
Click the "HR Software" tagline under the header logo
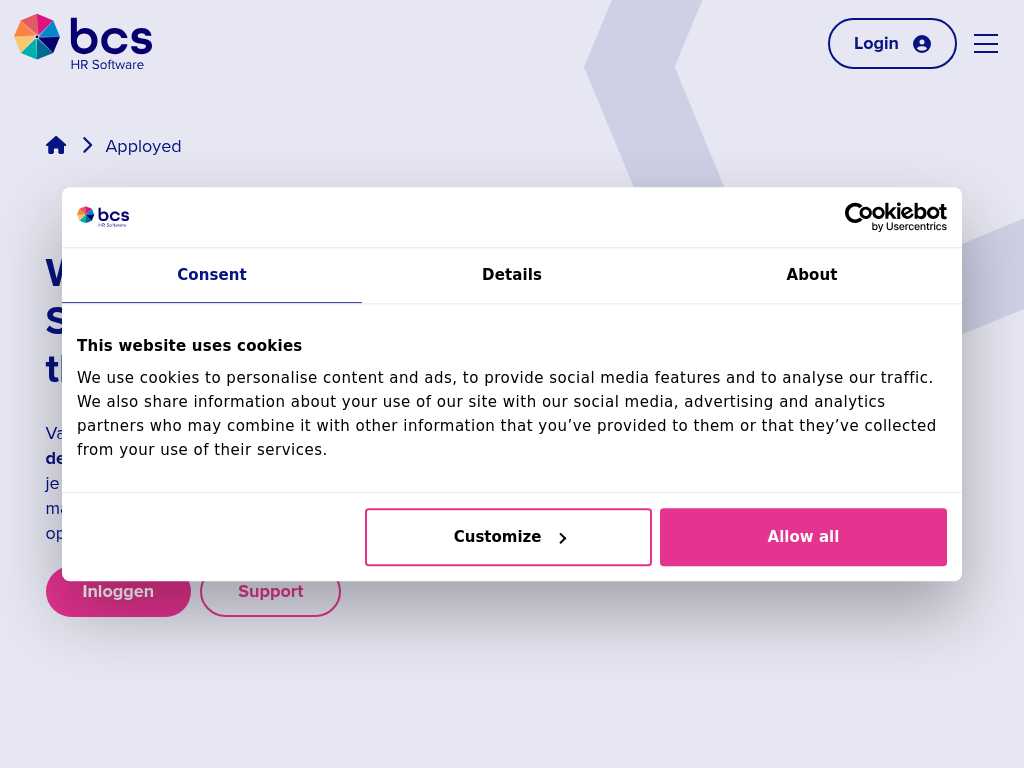point(107,65)
